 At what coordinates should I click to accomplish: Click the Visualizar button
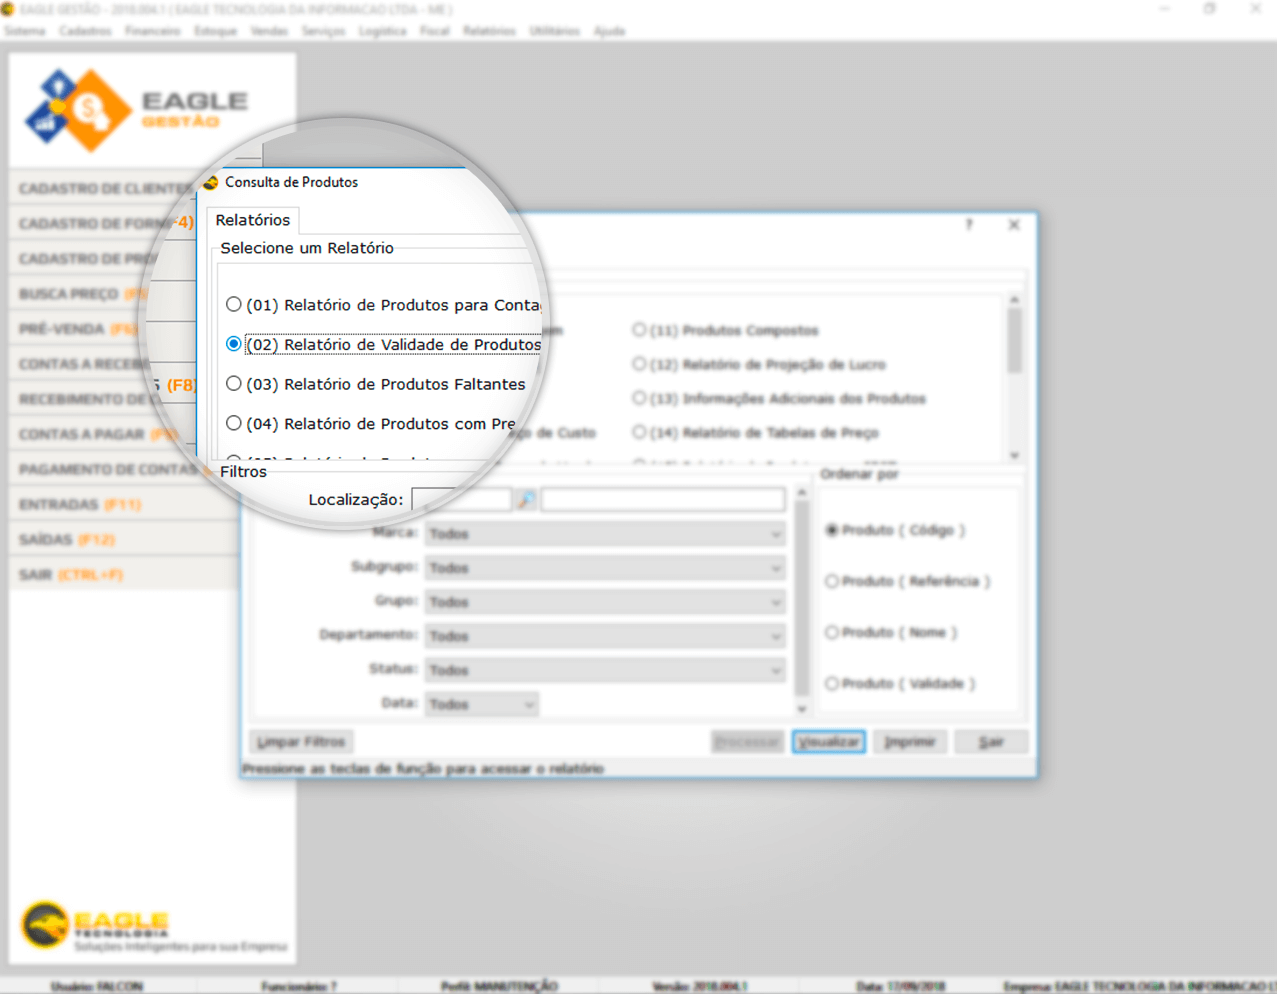click(829, 742)
